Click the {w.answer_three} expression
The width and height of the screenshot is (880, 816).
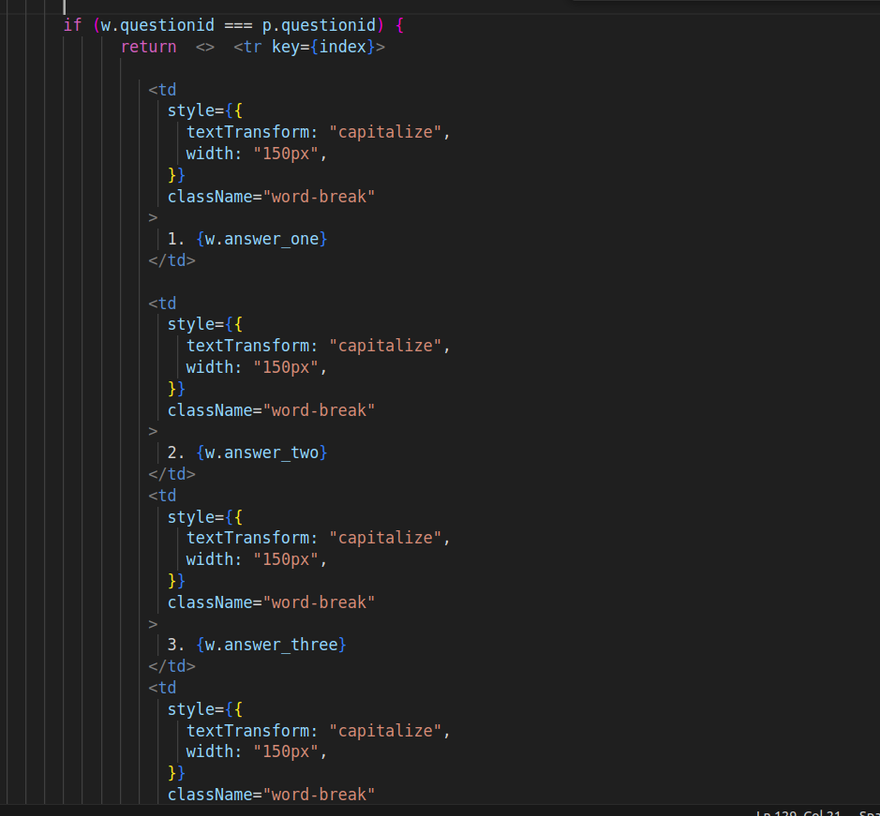click(x=271, y=645)
